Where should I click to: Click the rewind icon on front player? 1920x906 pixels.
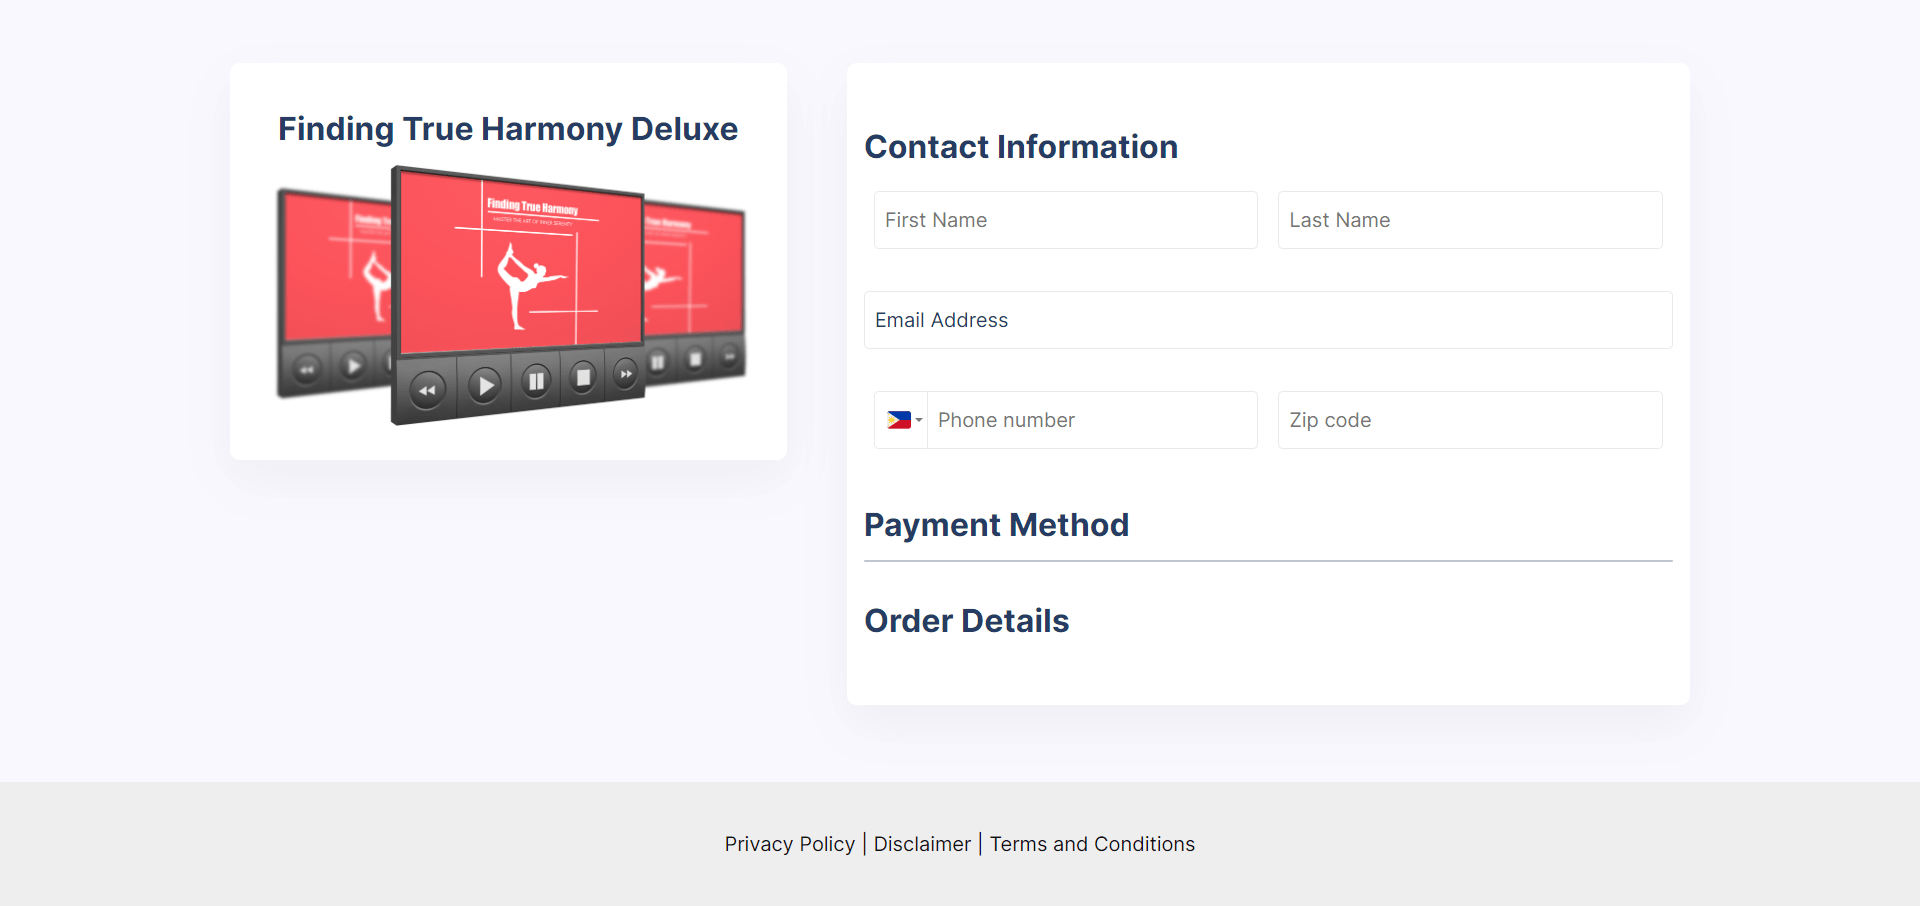coord(427,390)
